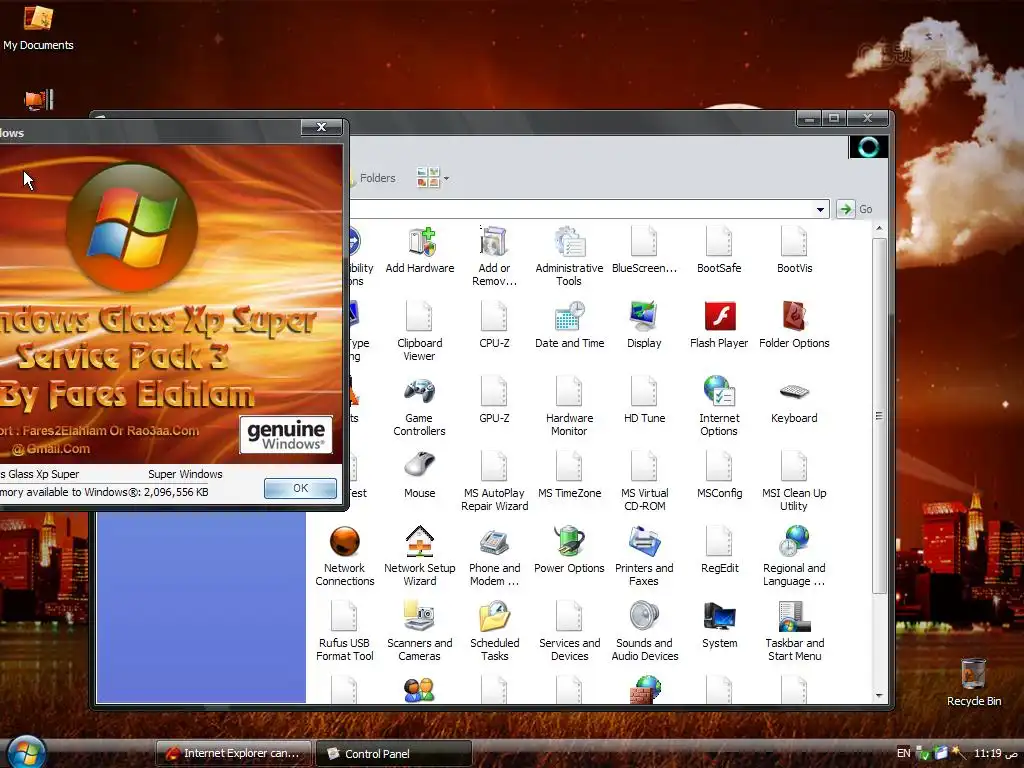Open Folder Options icon
The image size is (1024, 768).
point(794,325)
